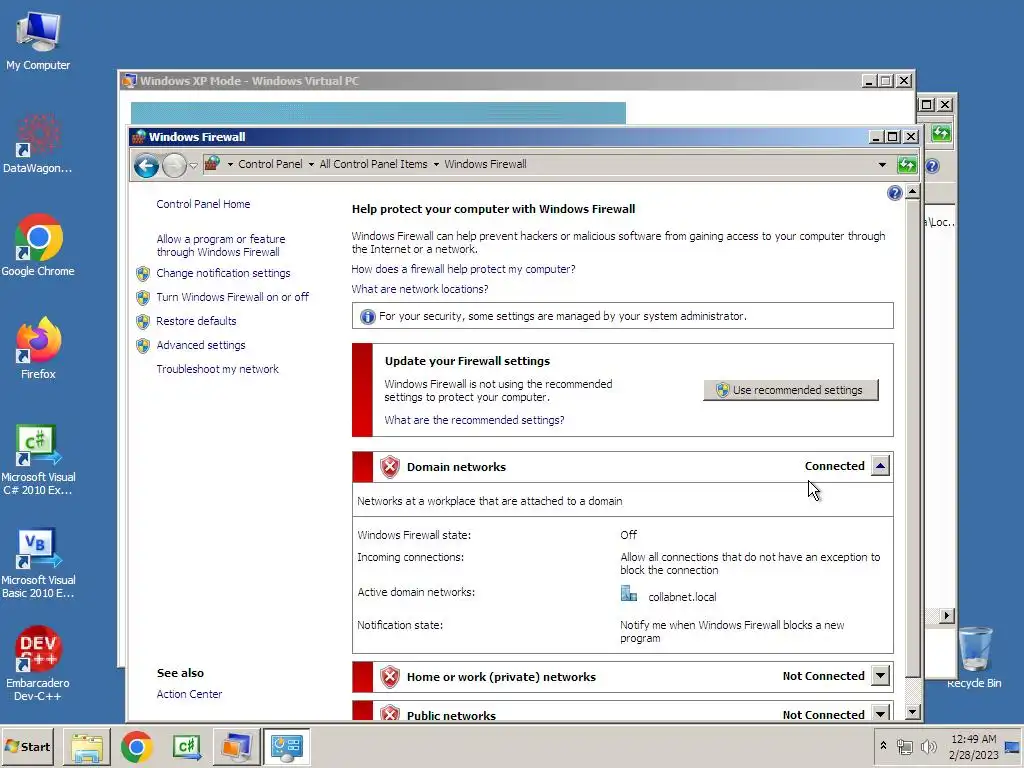Open What are the recommended settings? link

coord(474,421)
